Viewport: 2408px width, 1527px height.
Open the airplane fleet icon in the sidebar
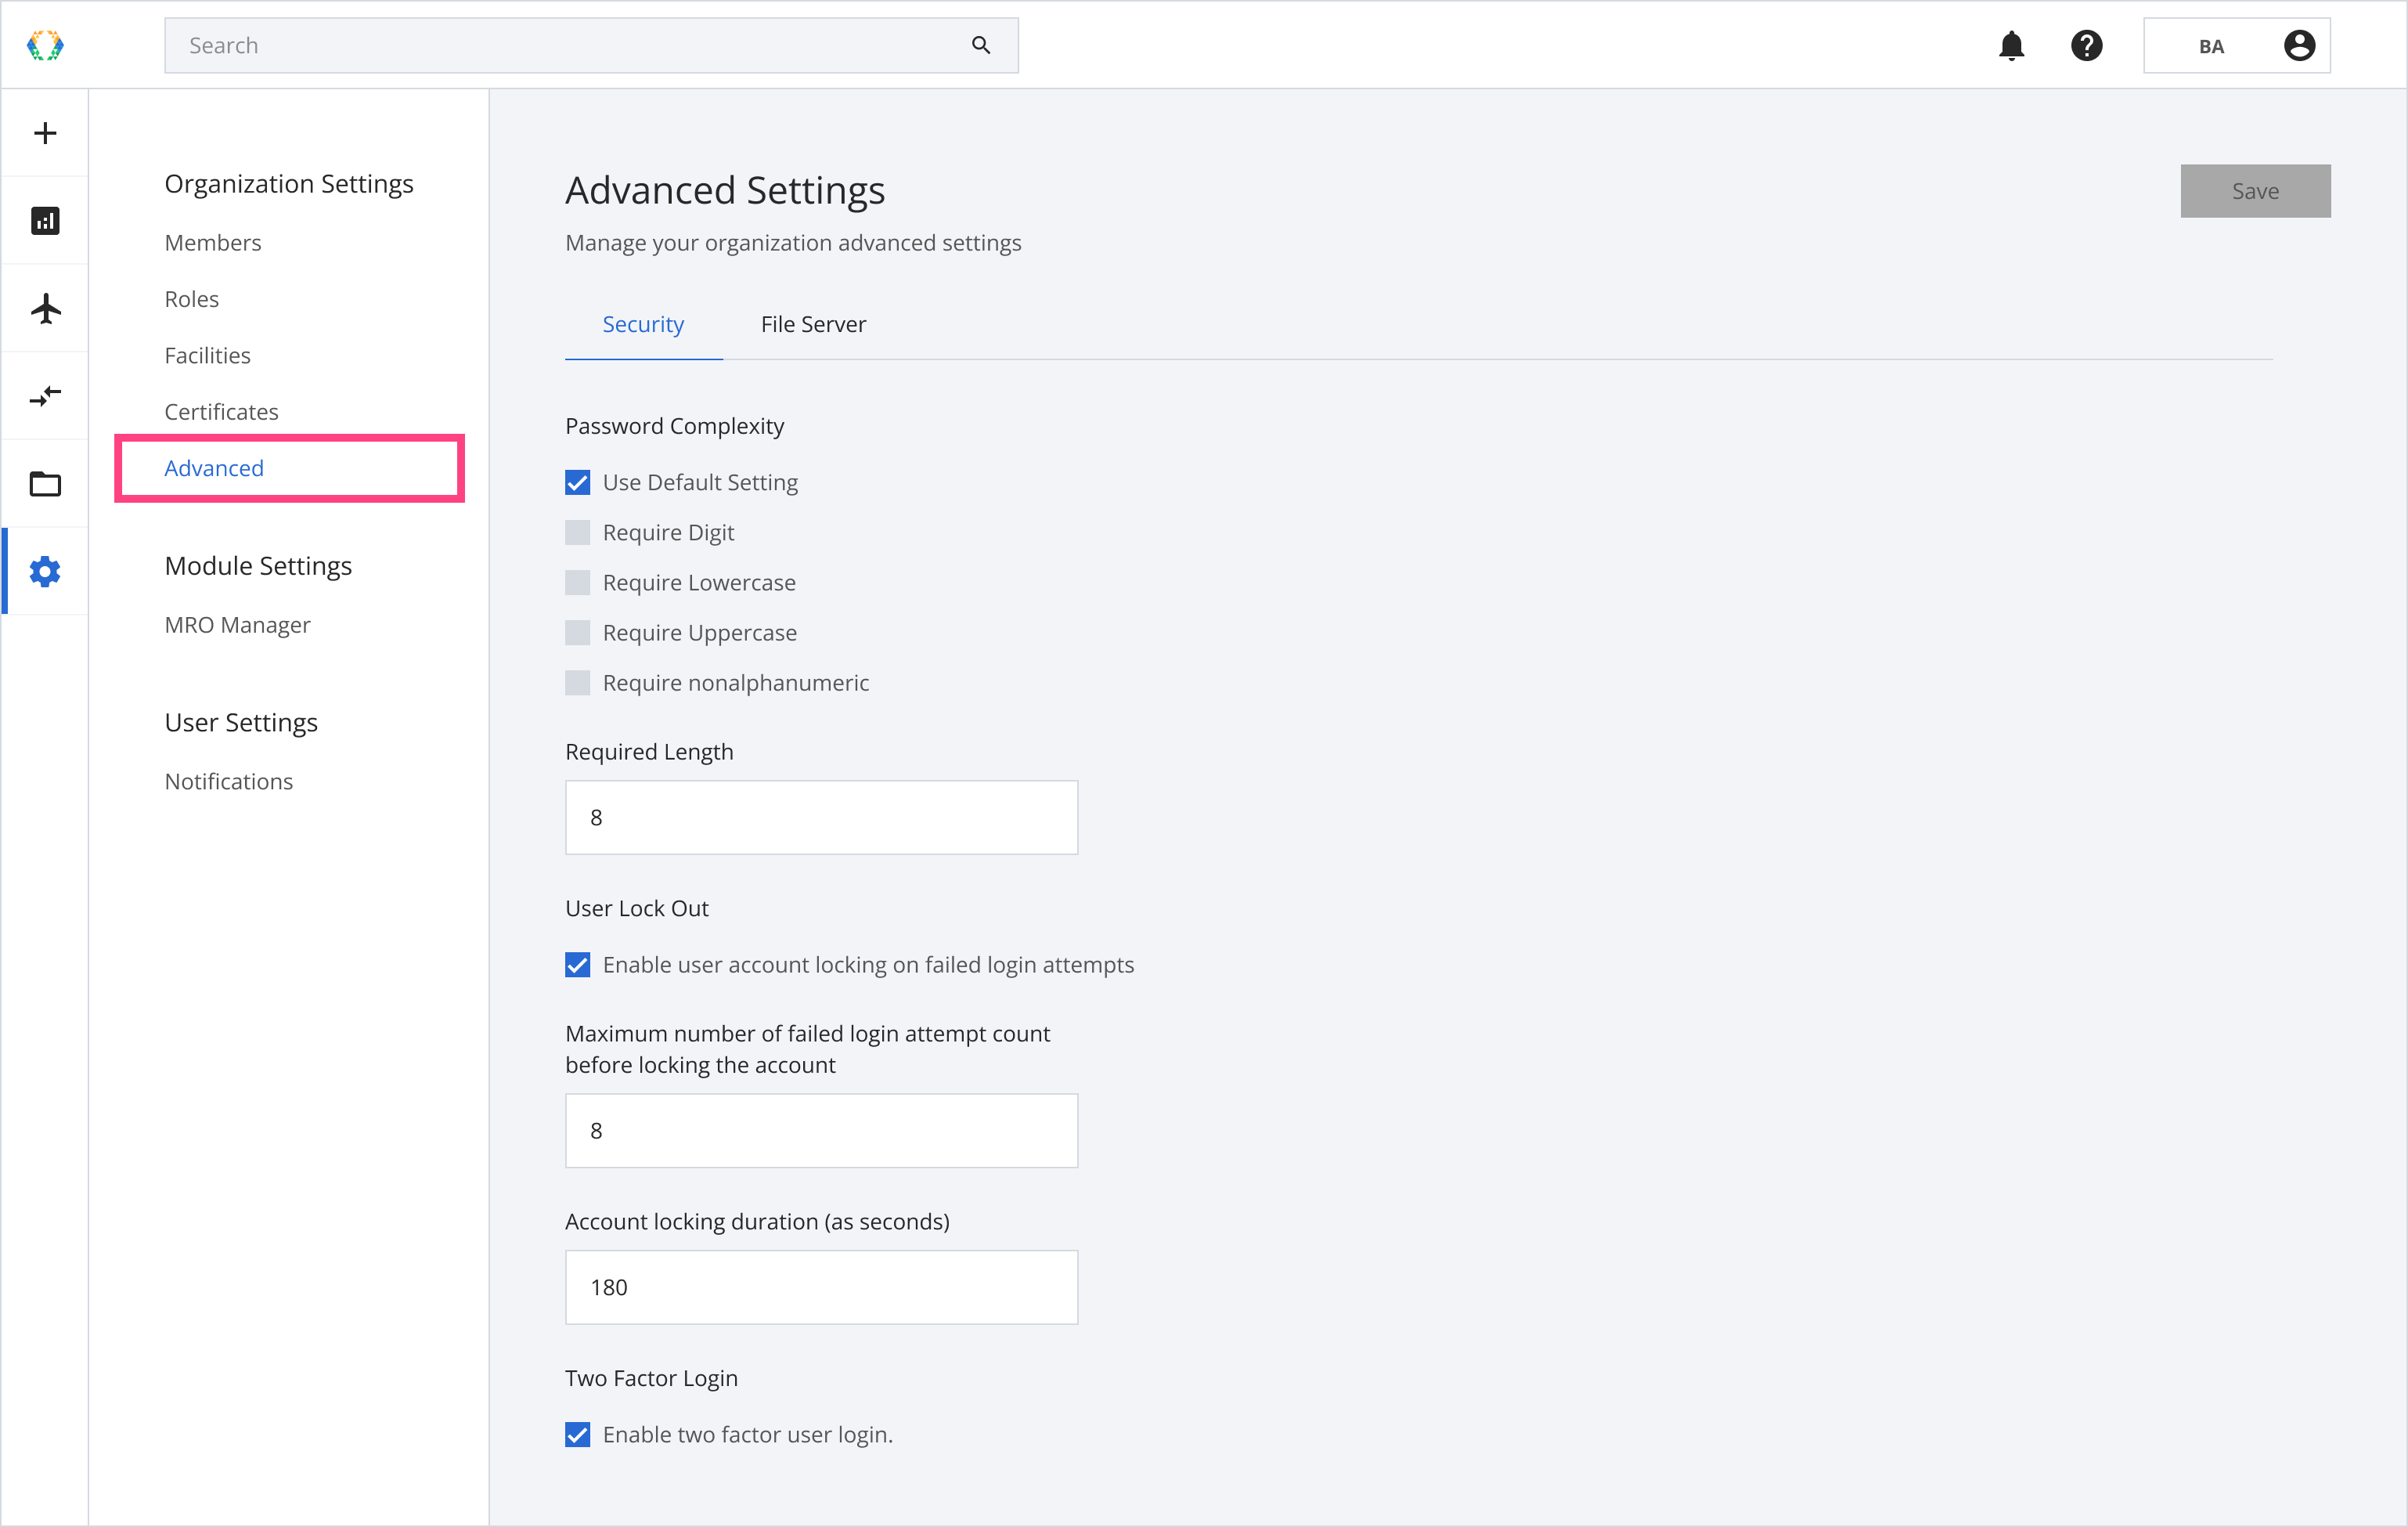(45, 308)
